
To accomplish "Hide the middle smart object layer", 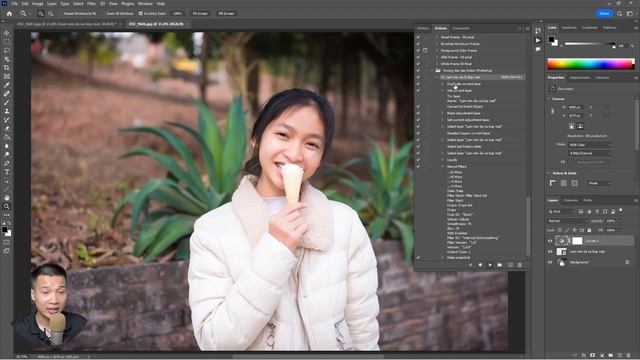I will point(550,252).
